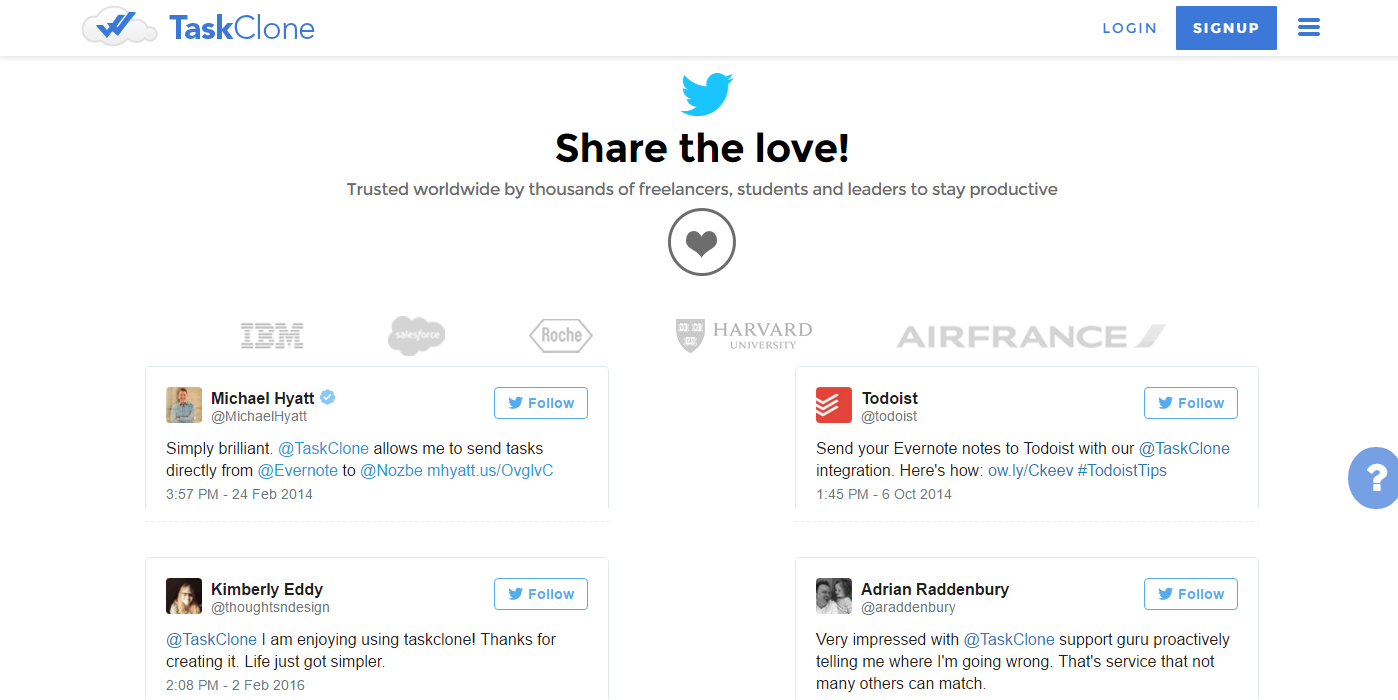
Task: Click the TaskClone cloud logo
Action: [x=119, y=27]
